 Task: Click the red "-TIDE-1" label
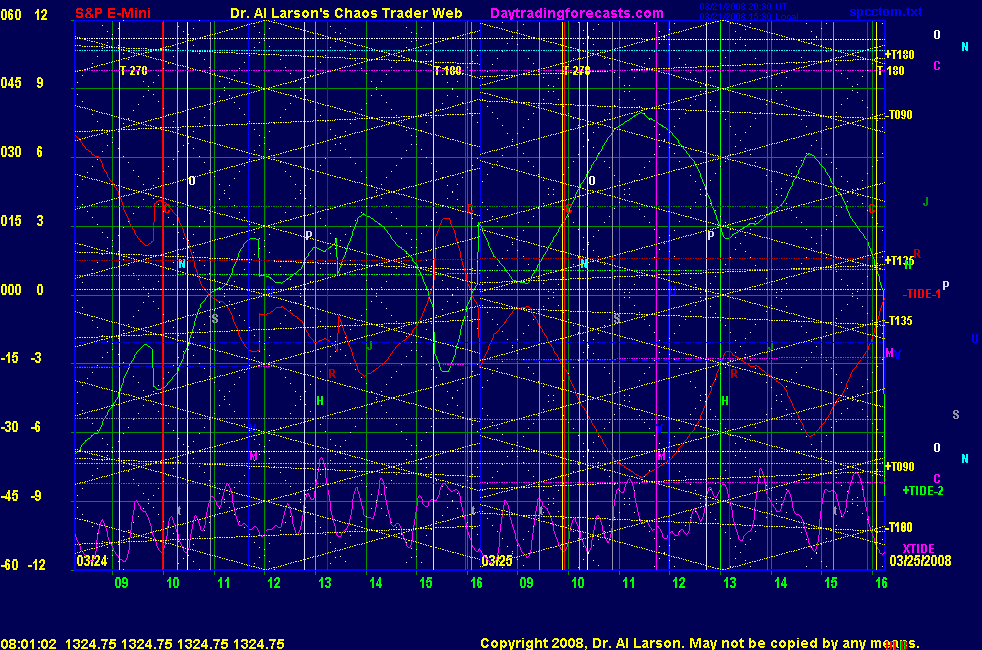click(x=921, y=294)
